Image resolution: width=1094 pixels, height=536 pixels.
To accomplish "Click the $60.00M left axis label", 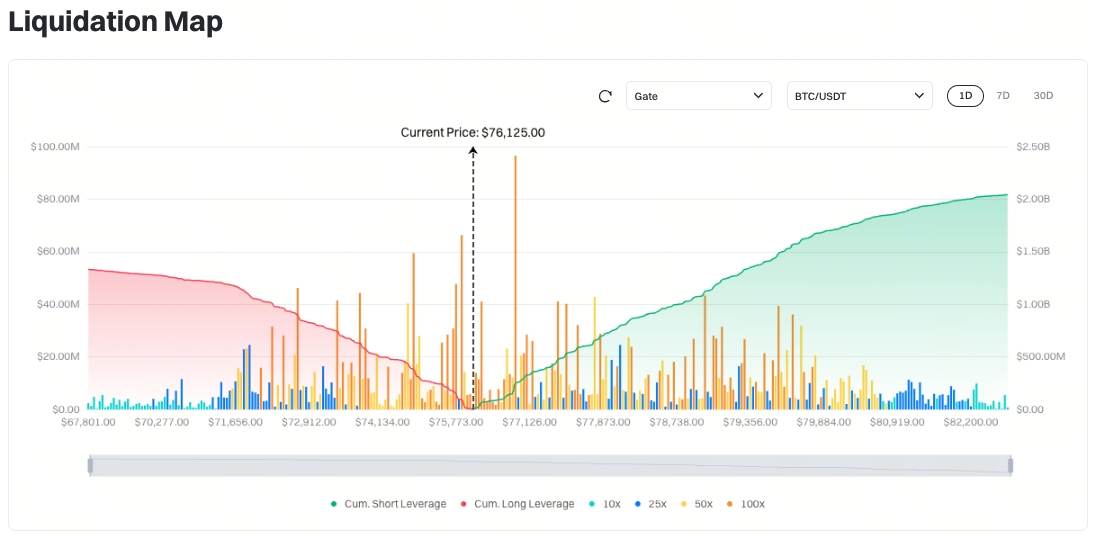I will click(x=58, y=252).
